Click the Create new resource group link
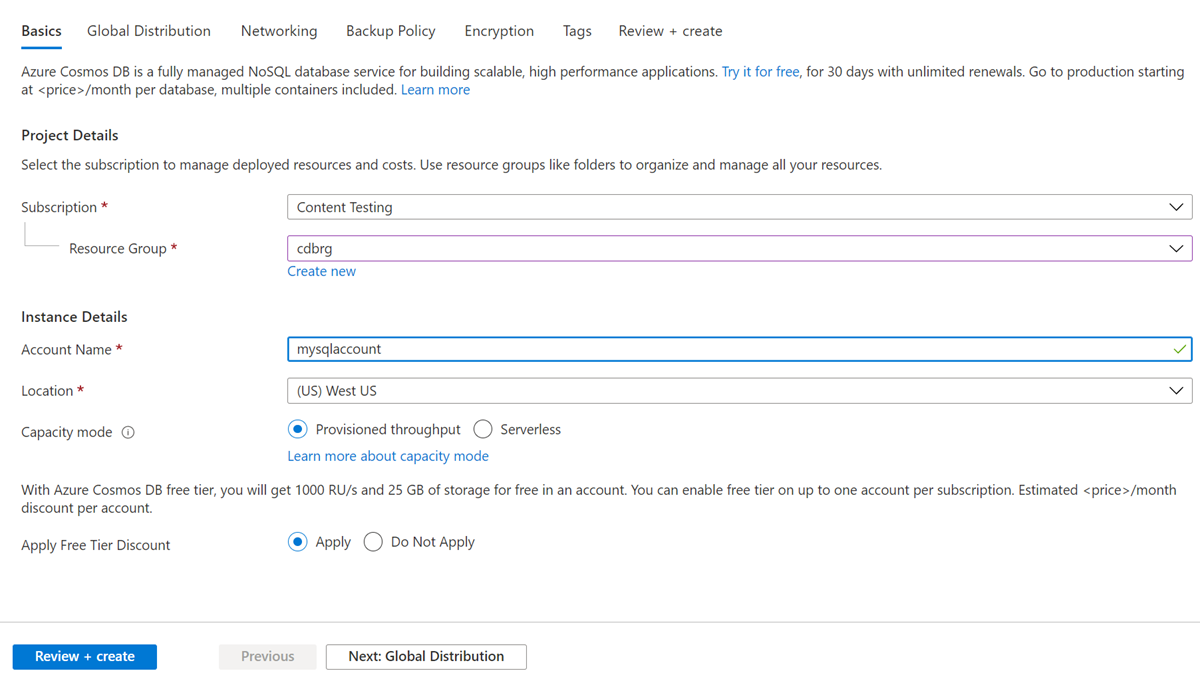This screenshot has height=679, width=1200. point(321,271)
